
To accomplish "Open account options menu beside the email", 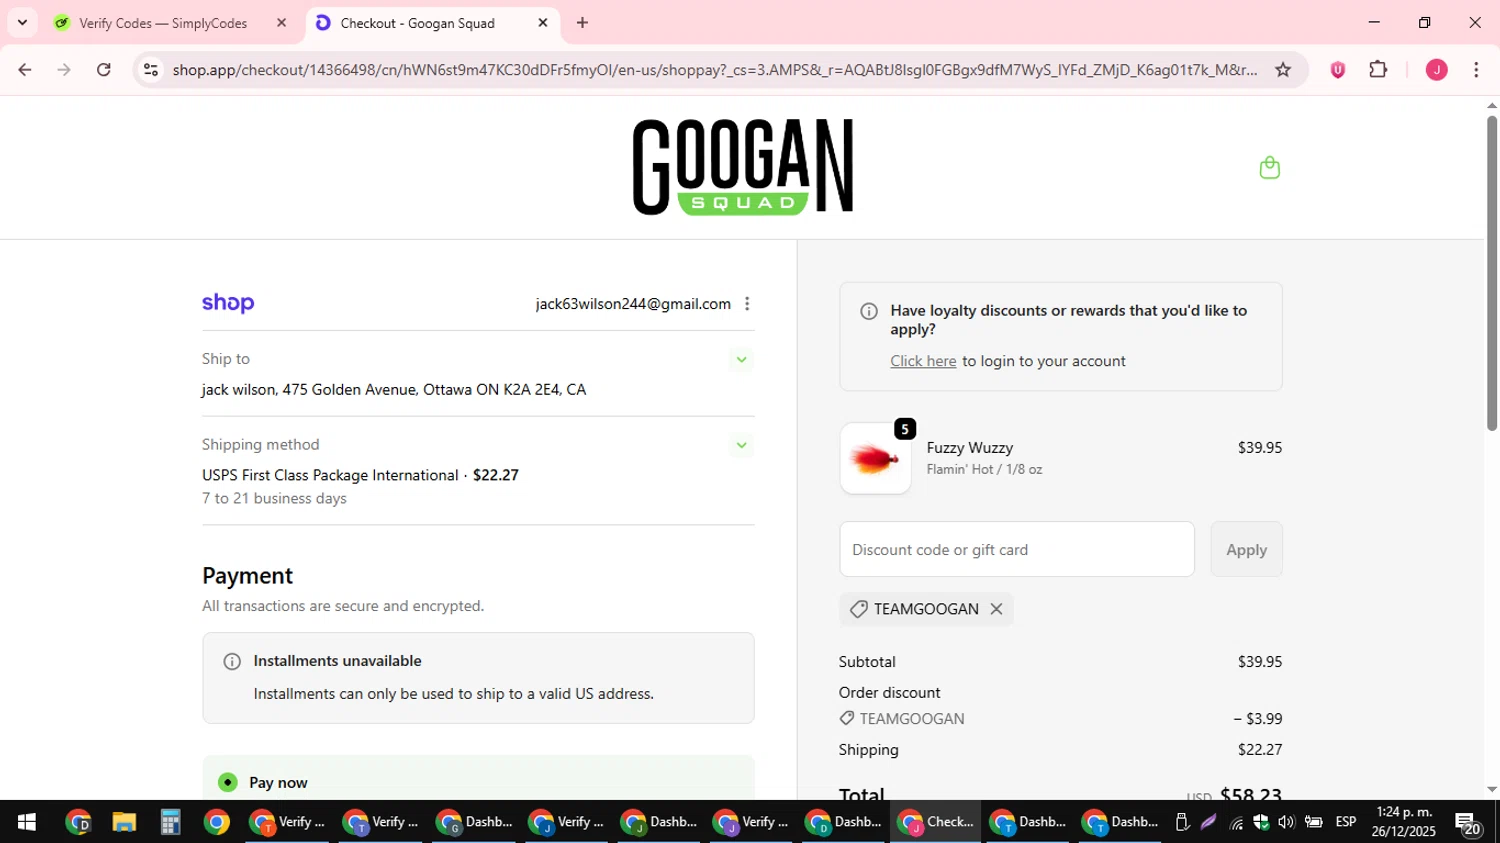I will click(x=747, y=304).
